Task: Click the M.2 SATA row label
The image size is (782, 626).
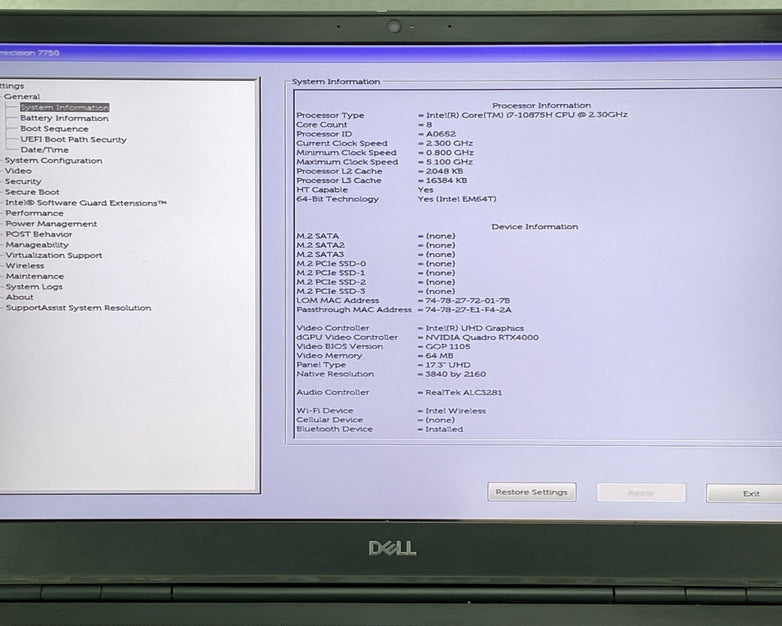Action: coord(318,236)
